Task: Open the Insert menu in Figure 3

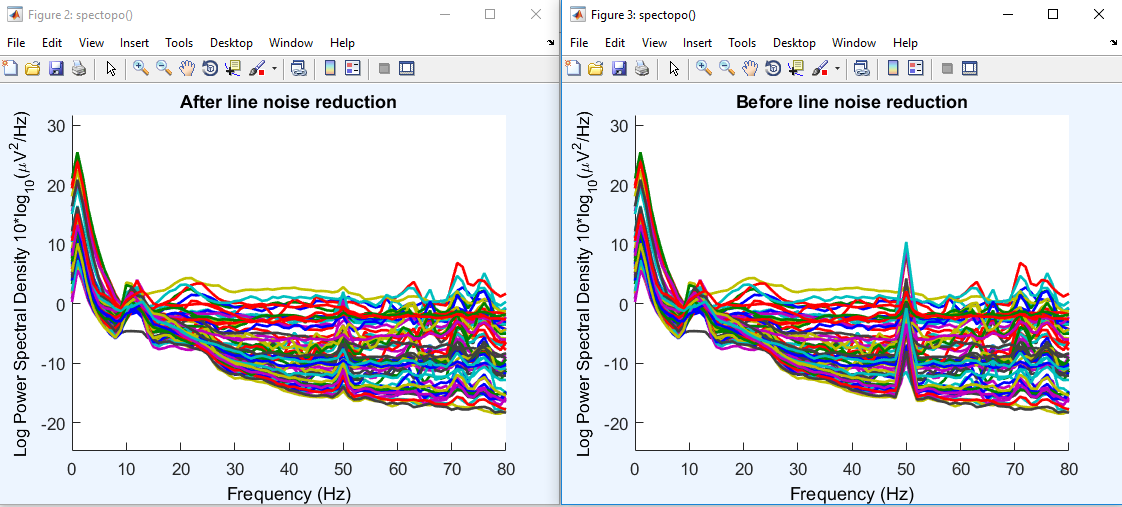Action: 697,43
